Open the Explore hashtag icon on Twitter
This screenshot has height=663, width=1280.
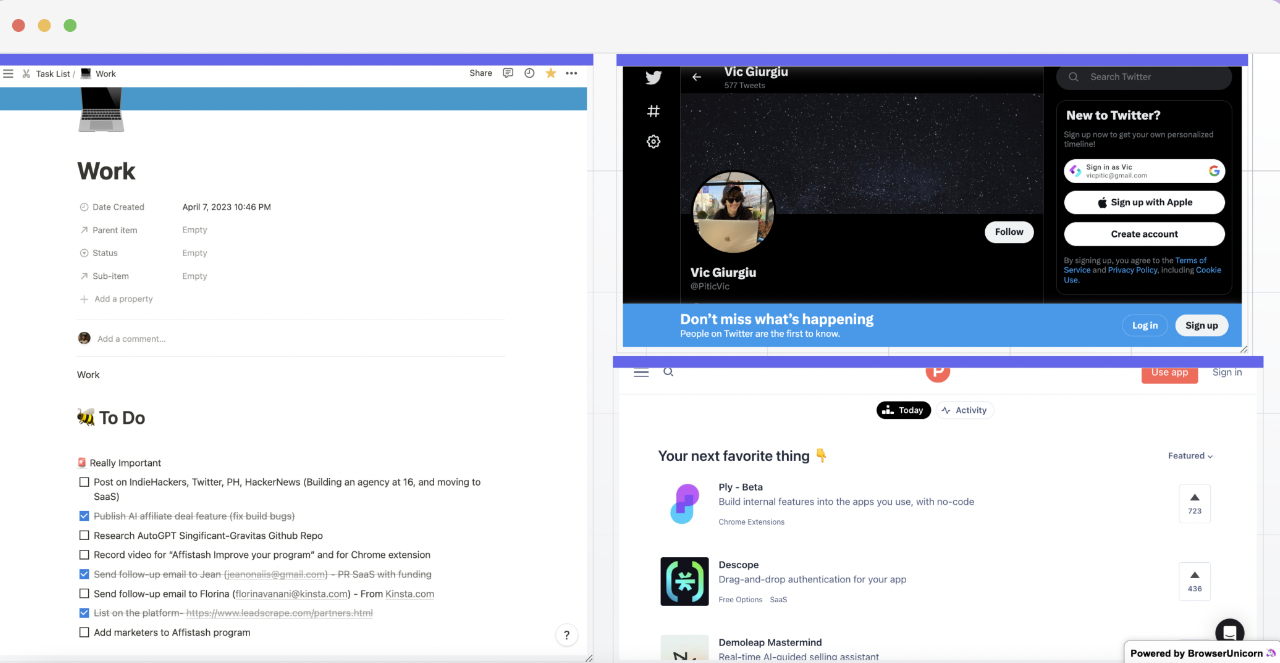pos(653,111)
